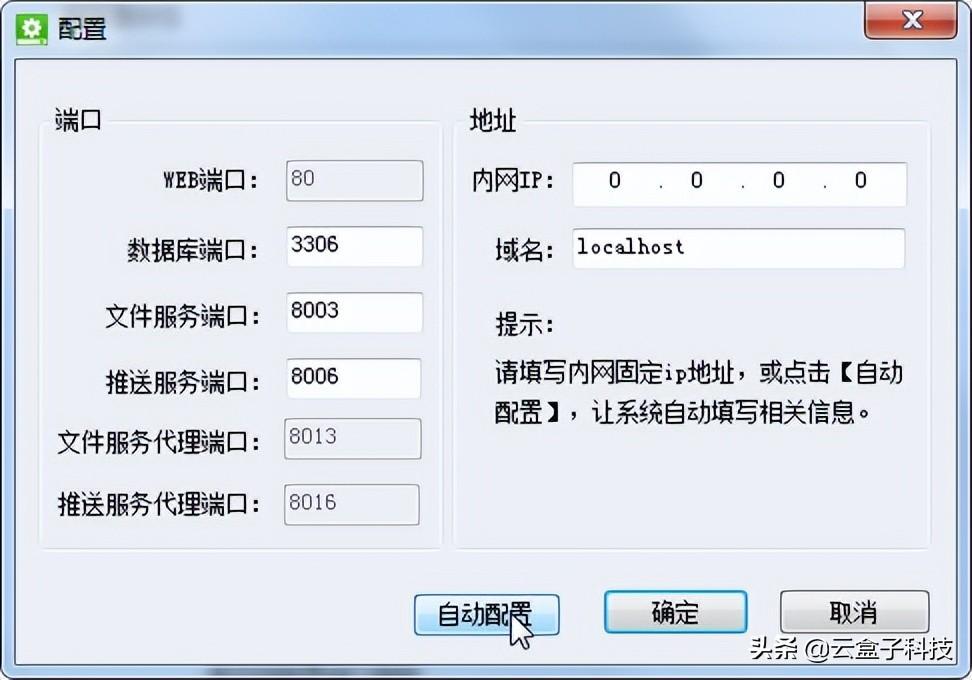Click the green gear app icon in title bar

click(31, 29)
